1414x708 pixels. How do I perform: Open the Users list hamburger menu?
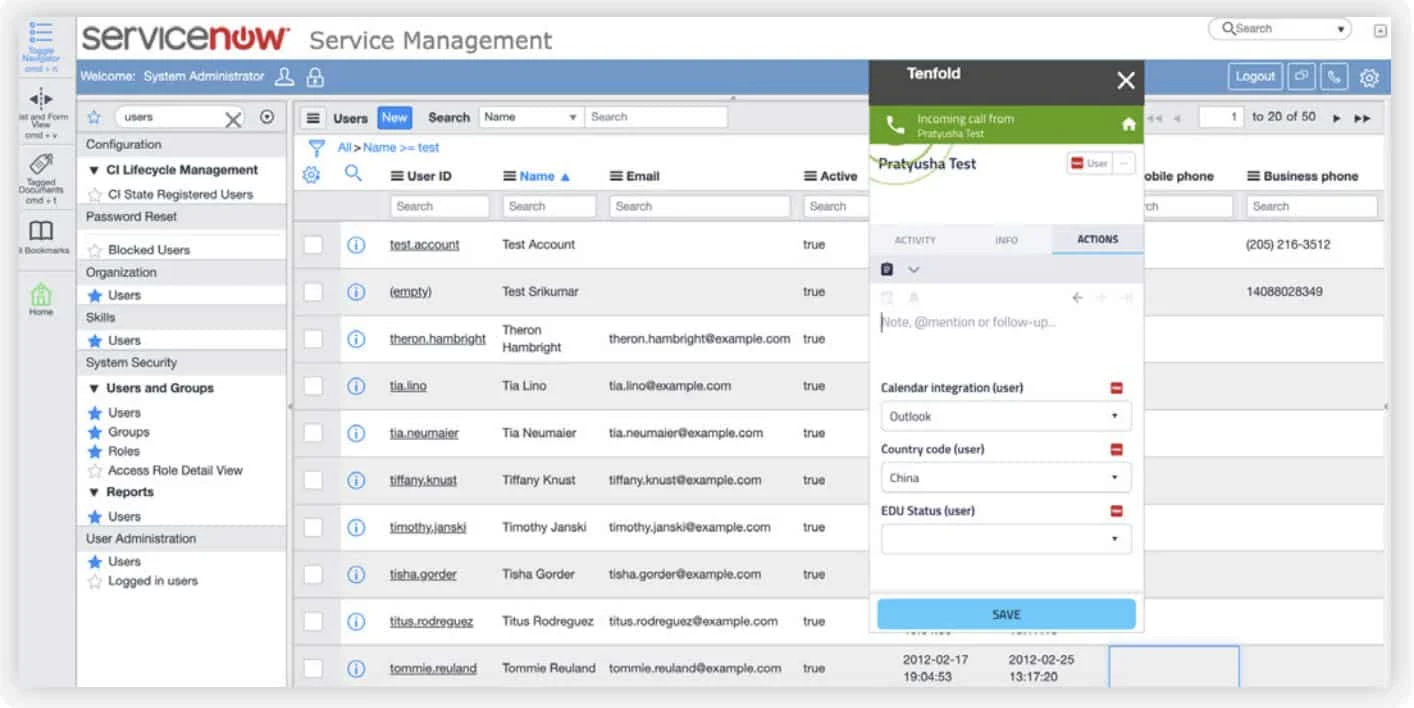click(314, 118)
